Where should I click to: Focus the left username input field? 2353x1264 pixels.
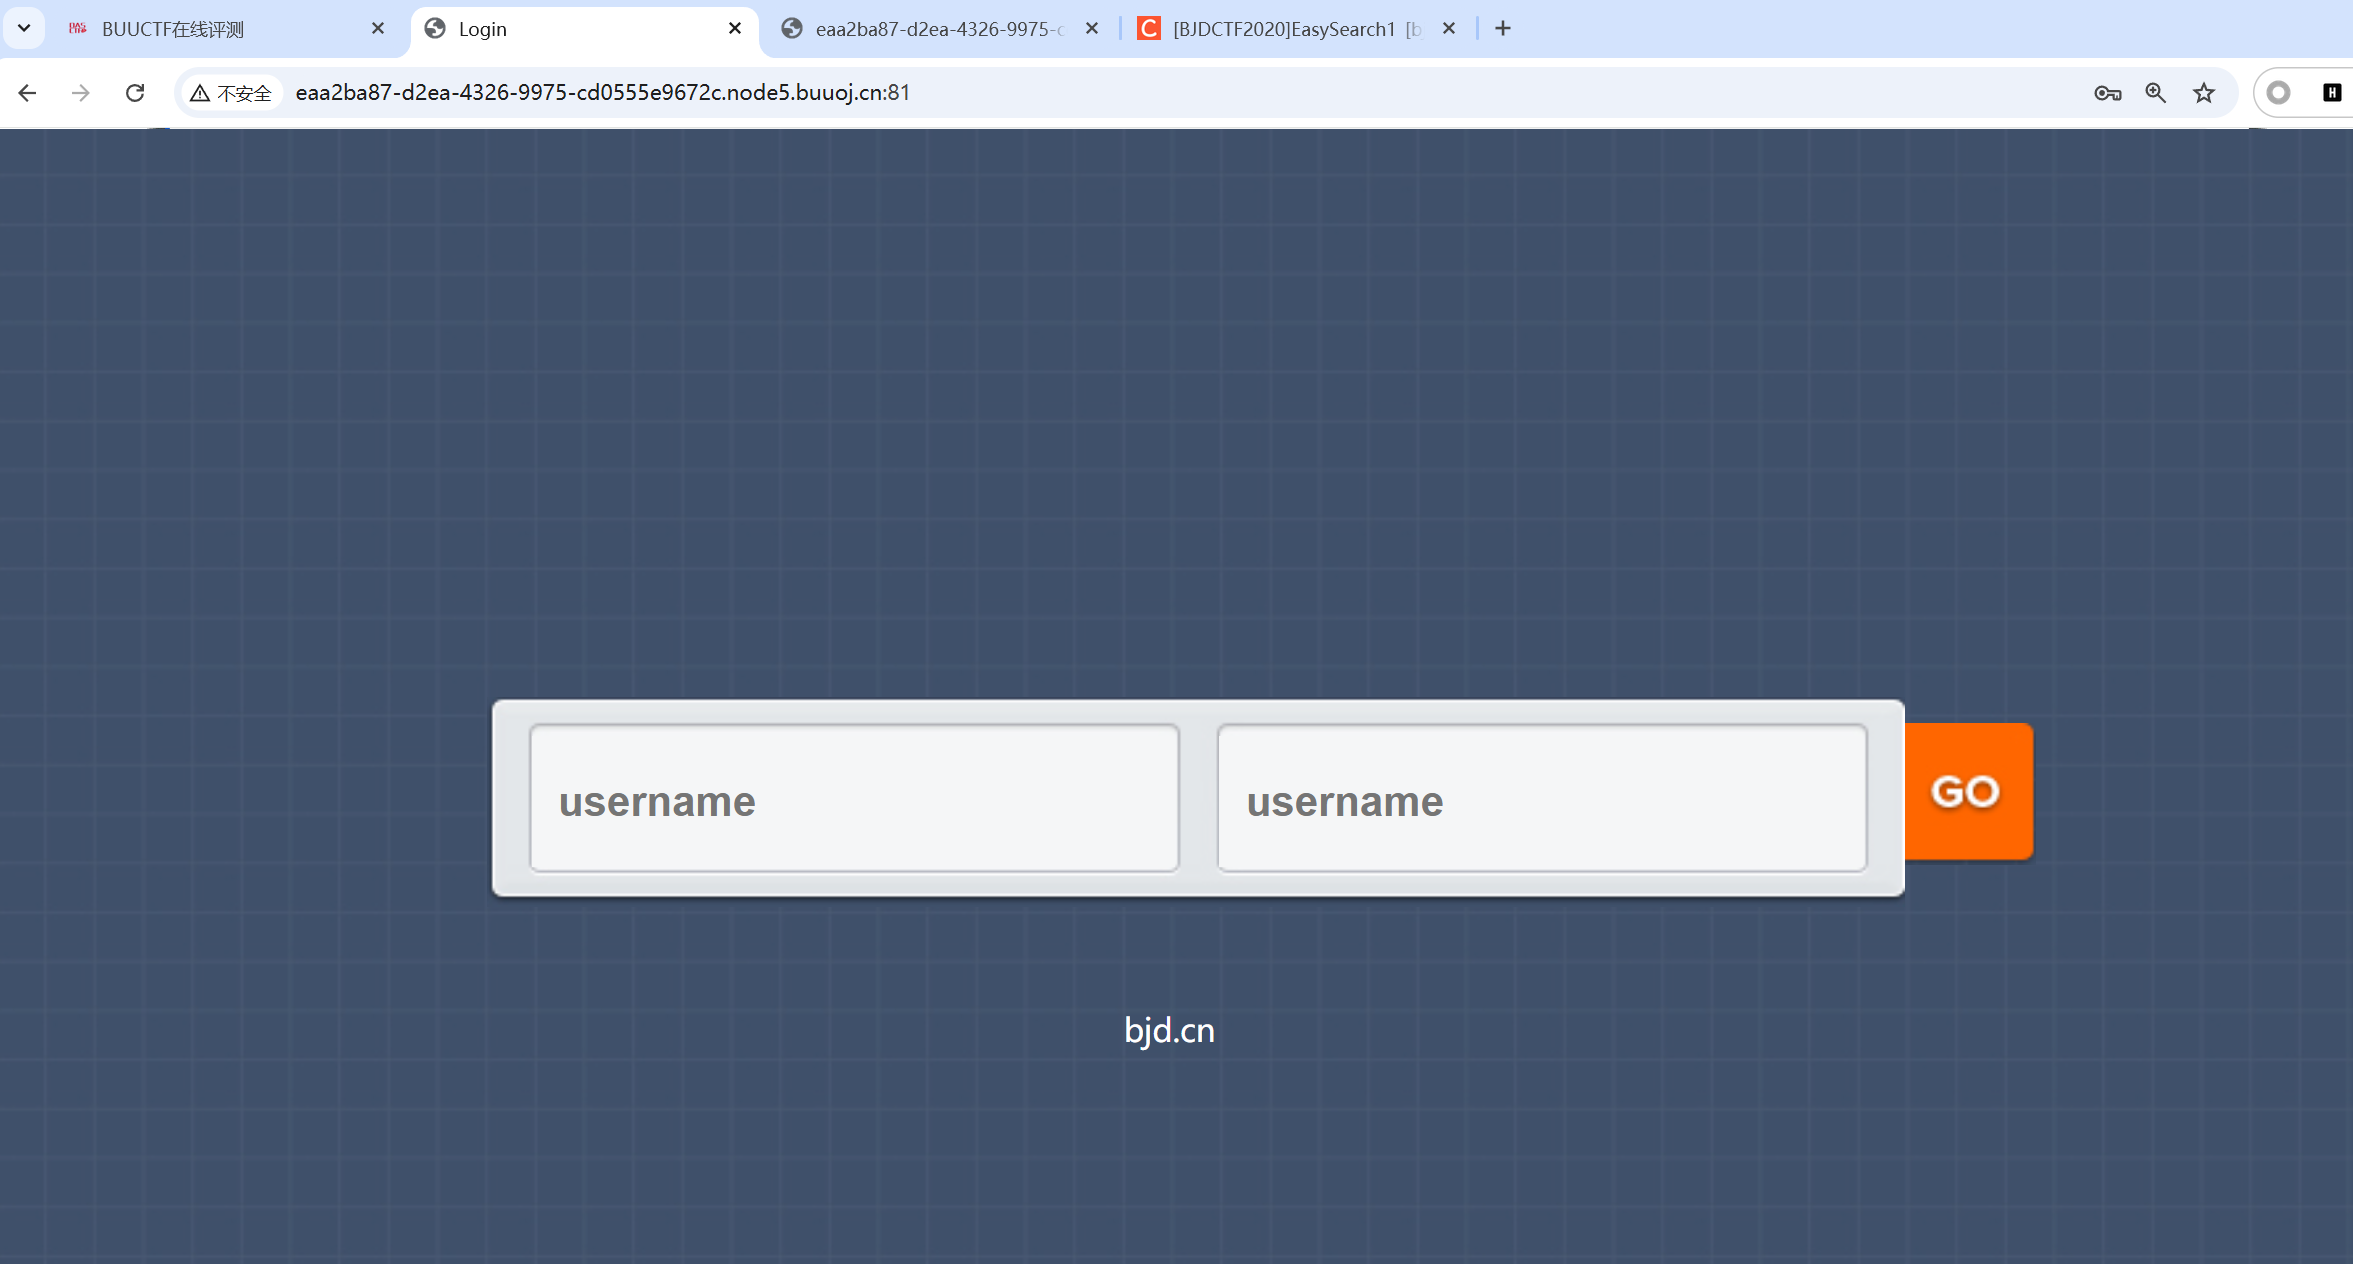[854, 799]
